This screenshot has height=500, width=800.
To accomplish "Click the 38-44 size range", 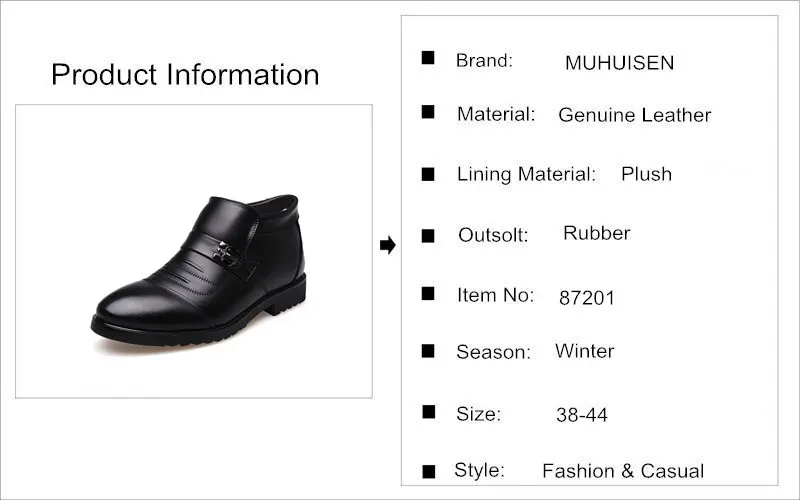I will pos(582,415).
